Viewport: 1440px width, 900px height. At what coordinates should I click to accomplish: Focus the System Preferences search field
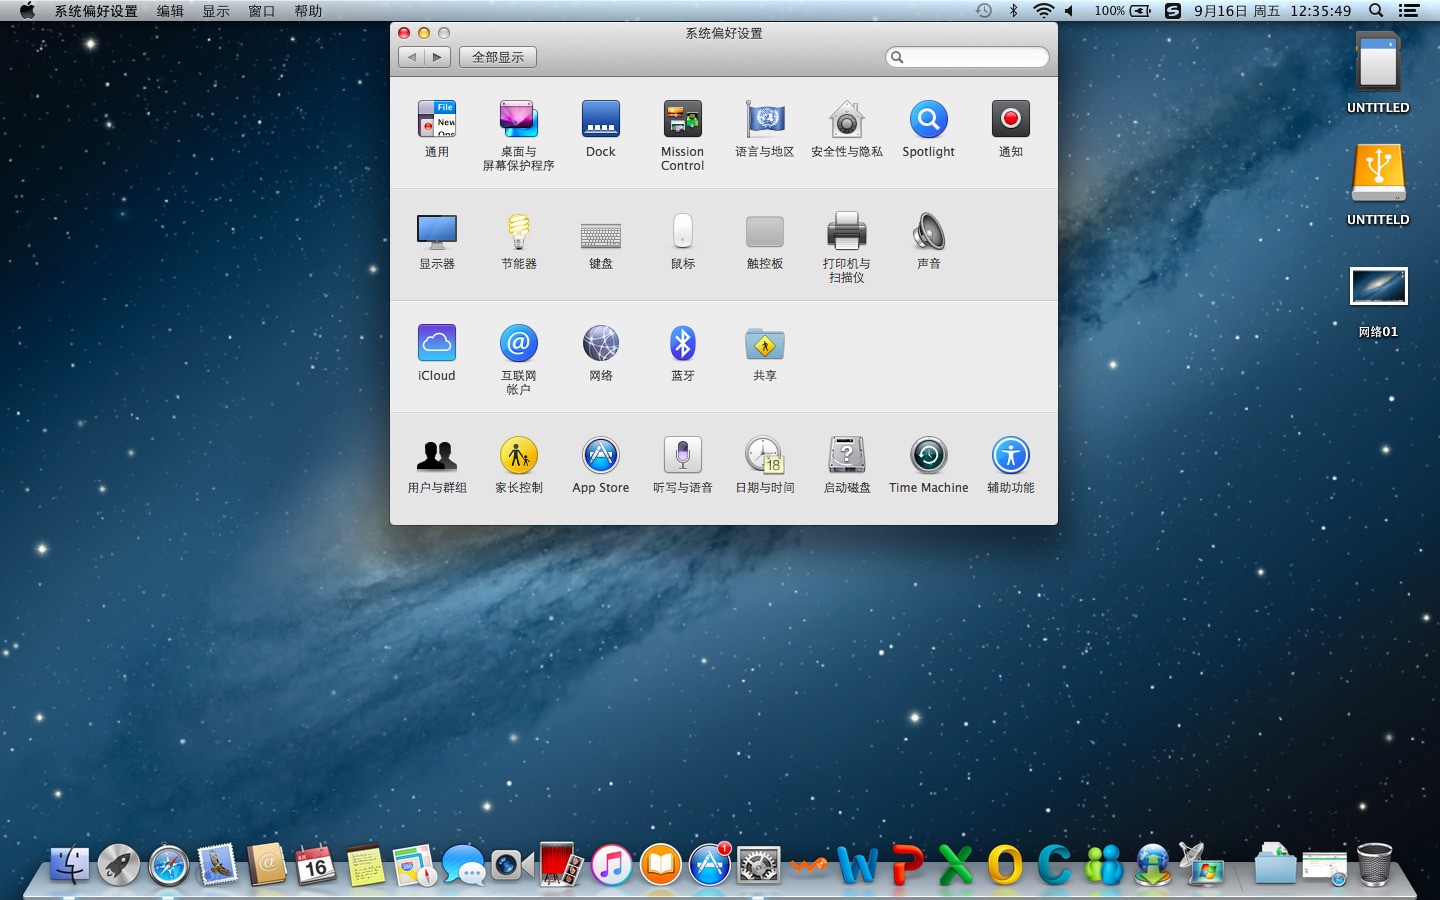pyautogui.click(x=967, y=57)
